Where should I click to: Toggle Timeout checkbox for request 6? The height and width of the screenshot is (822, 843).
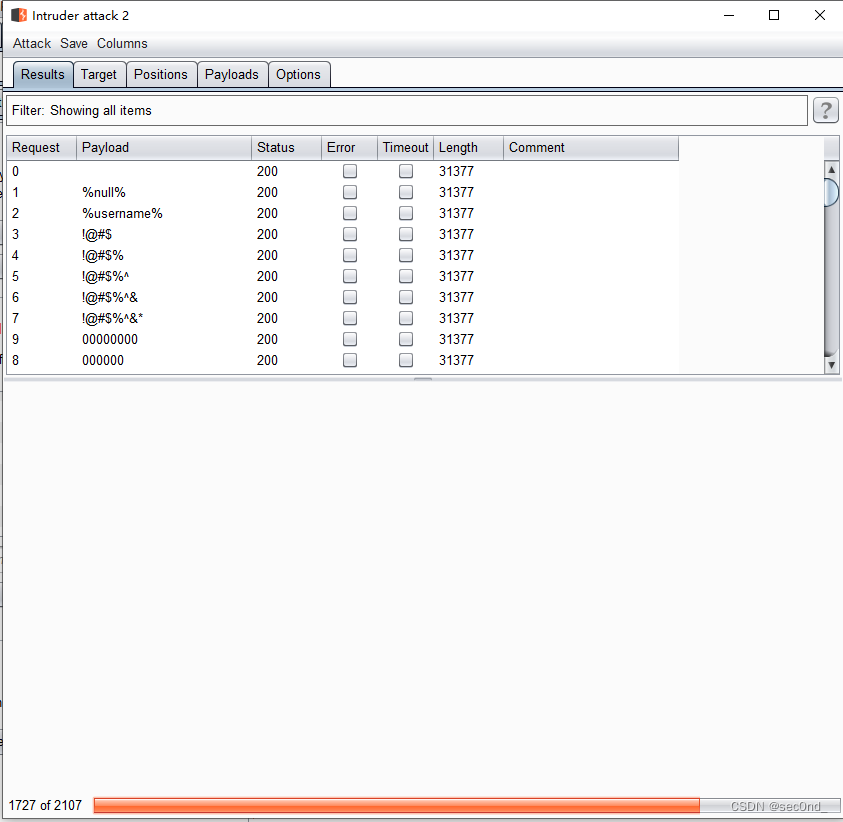[x=406, y=297]
